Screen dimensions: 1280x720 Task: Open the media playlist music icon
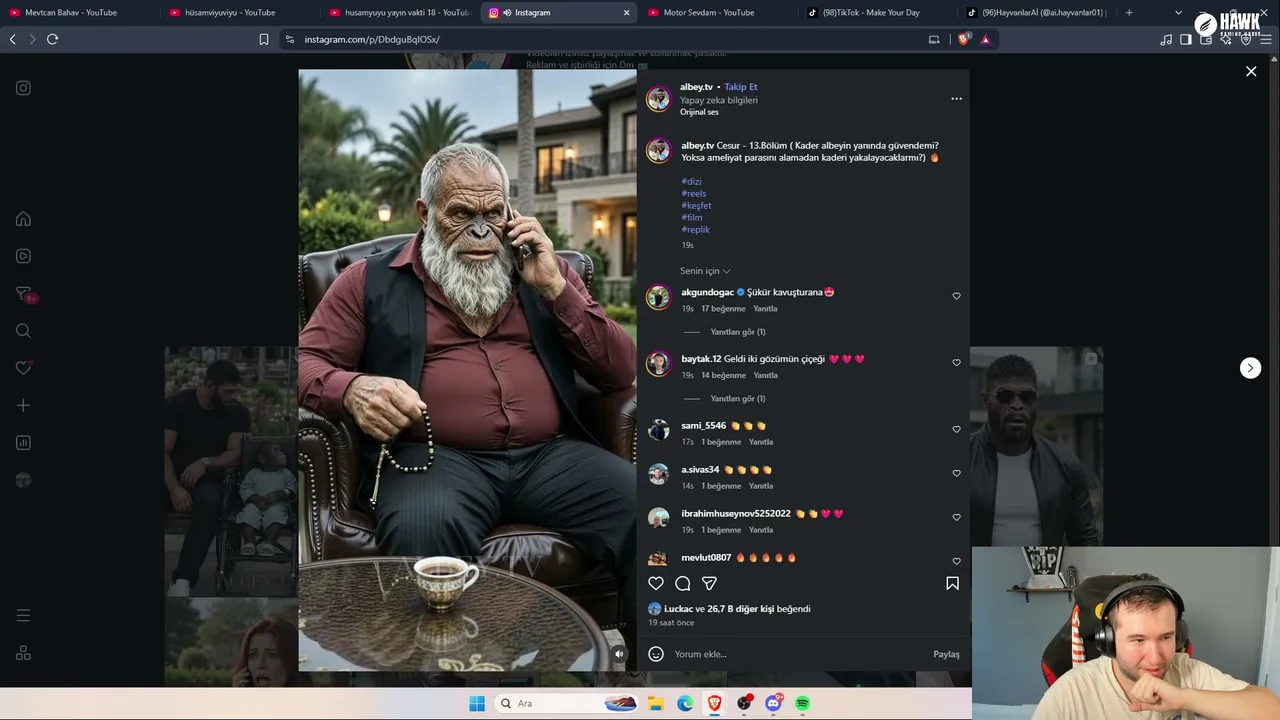point(1166,39)
